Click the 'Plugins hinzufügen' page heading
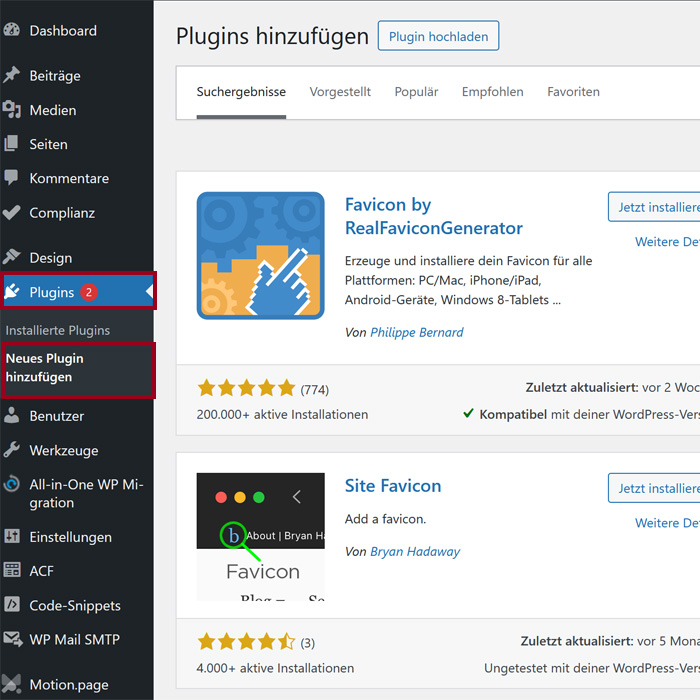Viewport: 700px width, 700px height. (x=272, y=36)
